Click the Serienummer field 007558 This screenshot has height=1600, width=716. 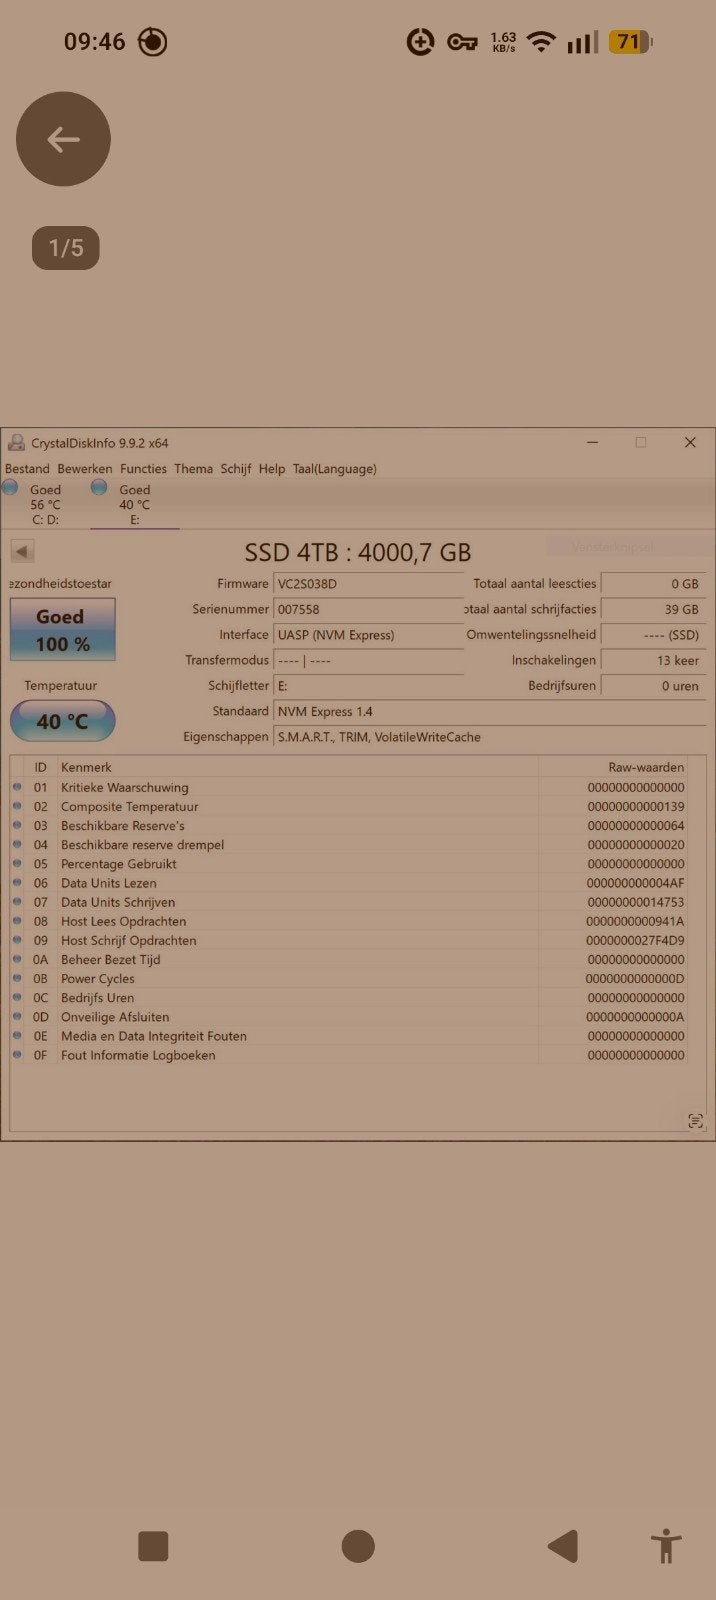coord(368,609)
